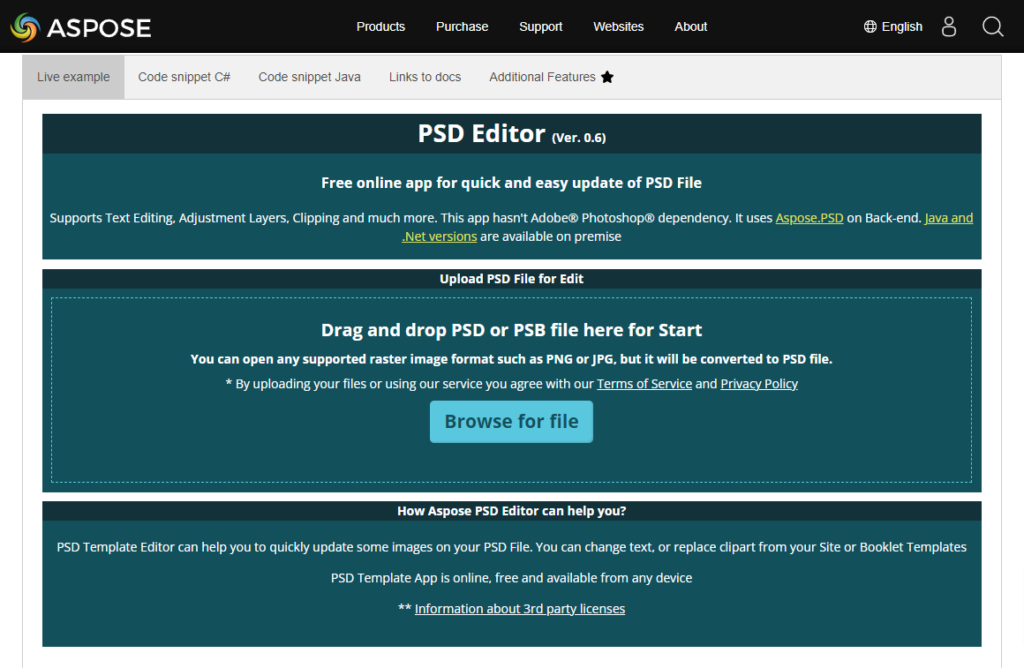Image resolution: width=1024 pixels, height=668 pixels.
Task: Open the Code snippet Java tab
Action: click(x=309, y=76)
